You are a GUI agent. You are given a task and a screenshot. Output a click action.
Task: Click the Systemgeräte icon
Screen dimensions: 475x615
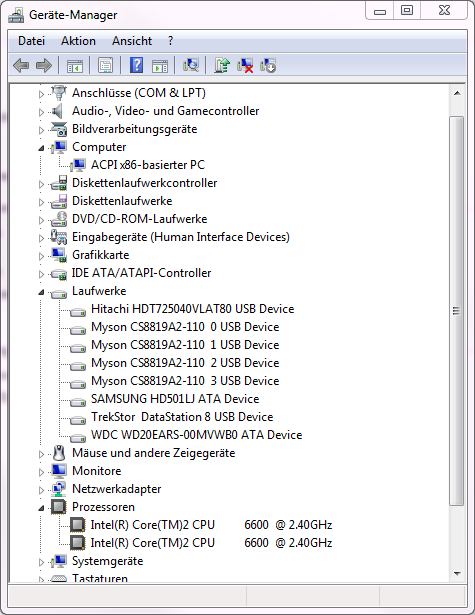59,561
